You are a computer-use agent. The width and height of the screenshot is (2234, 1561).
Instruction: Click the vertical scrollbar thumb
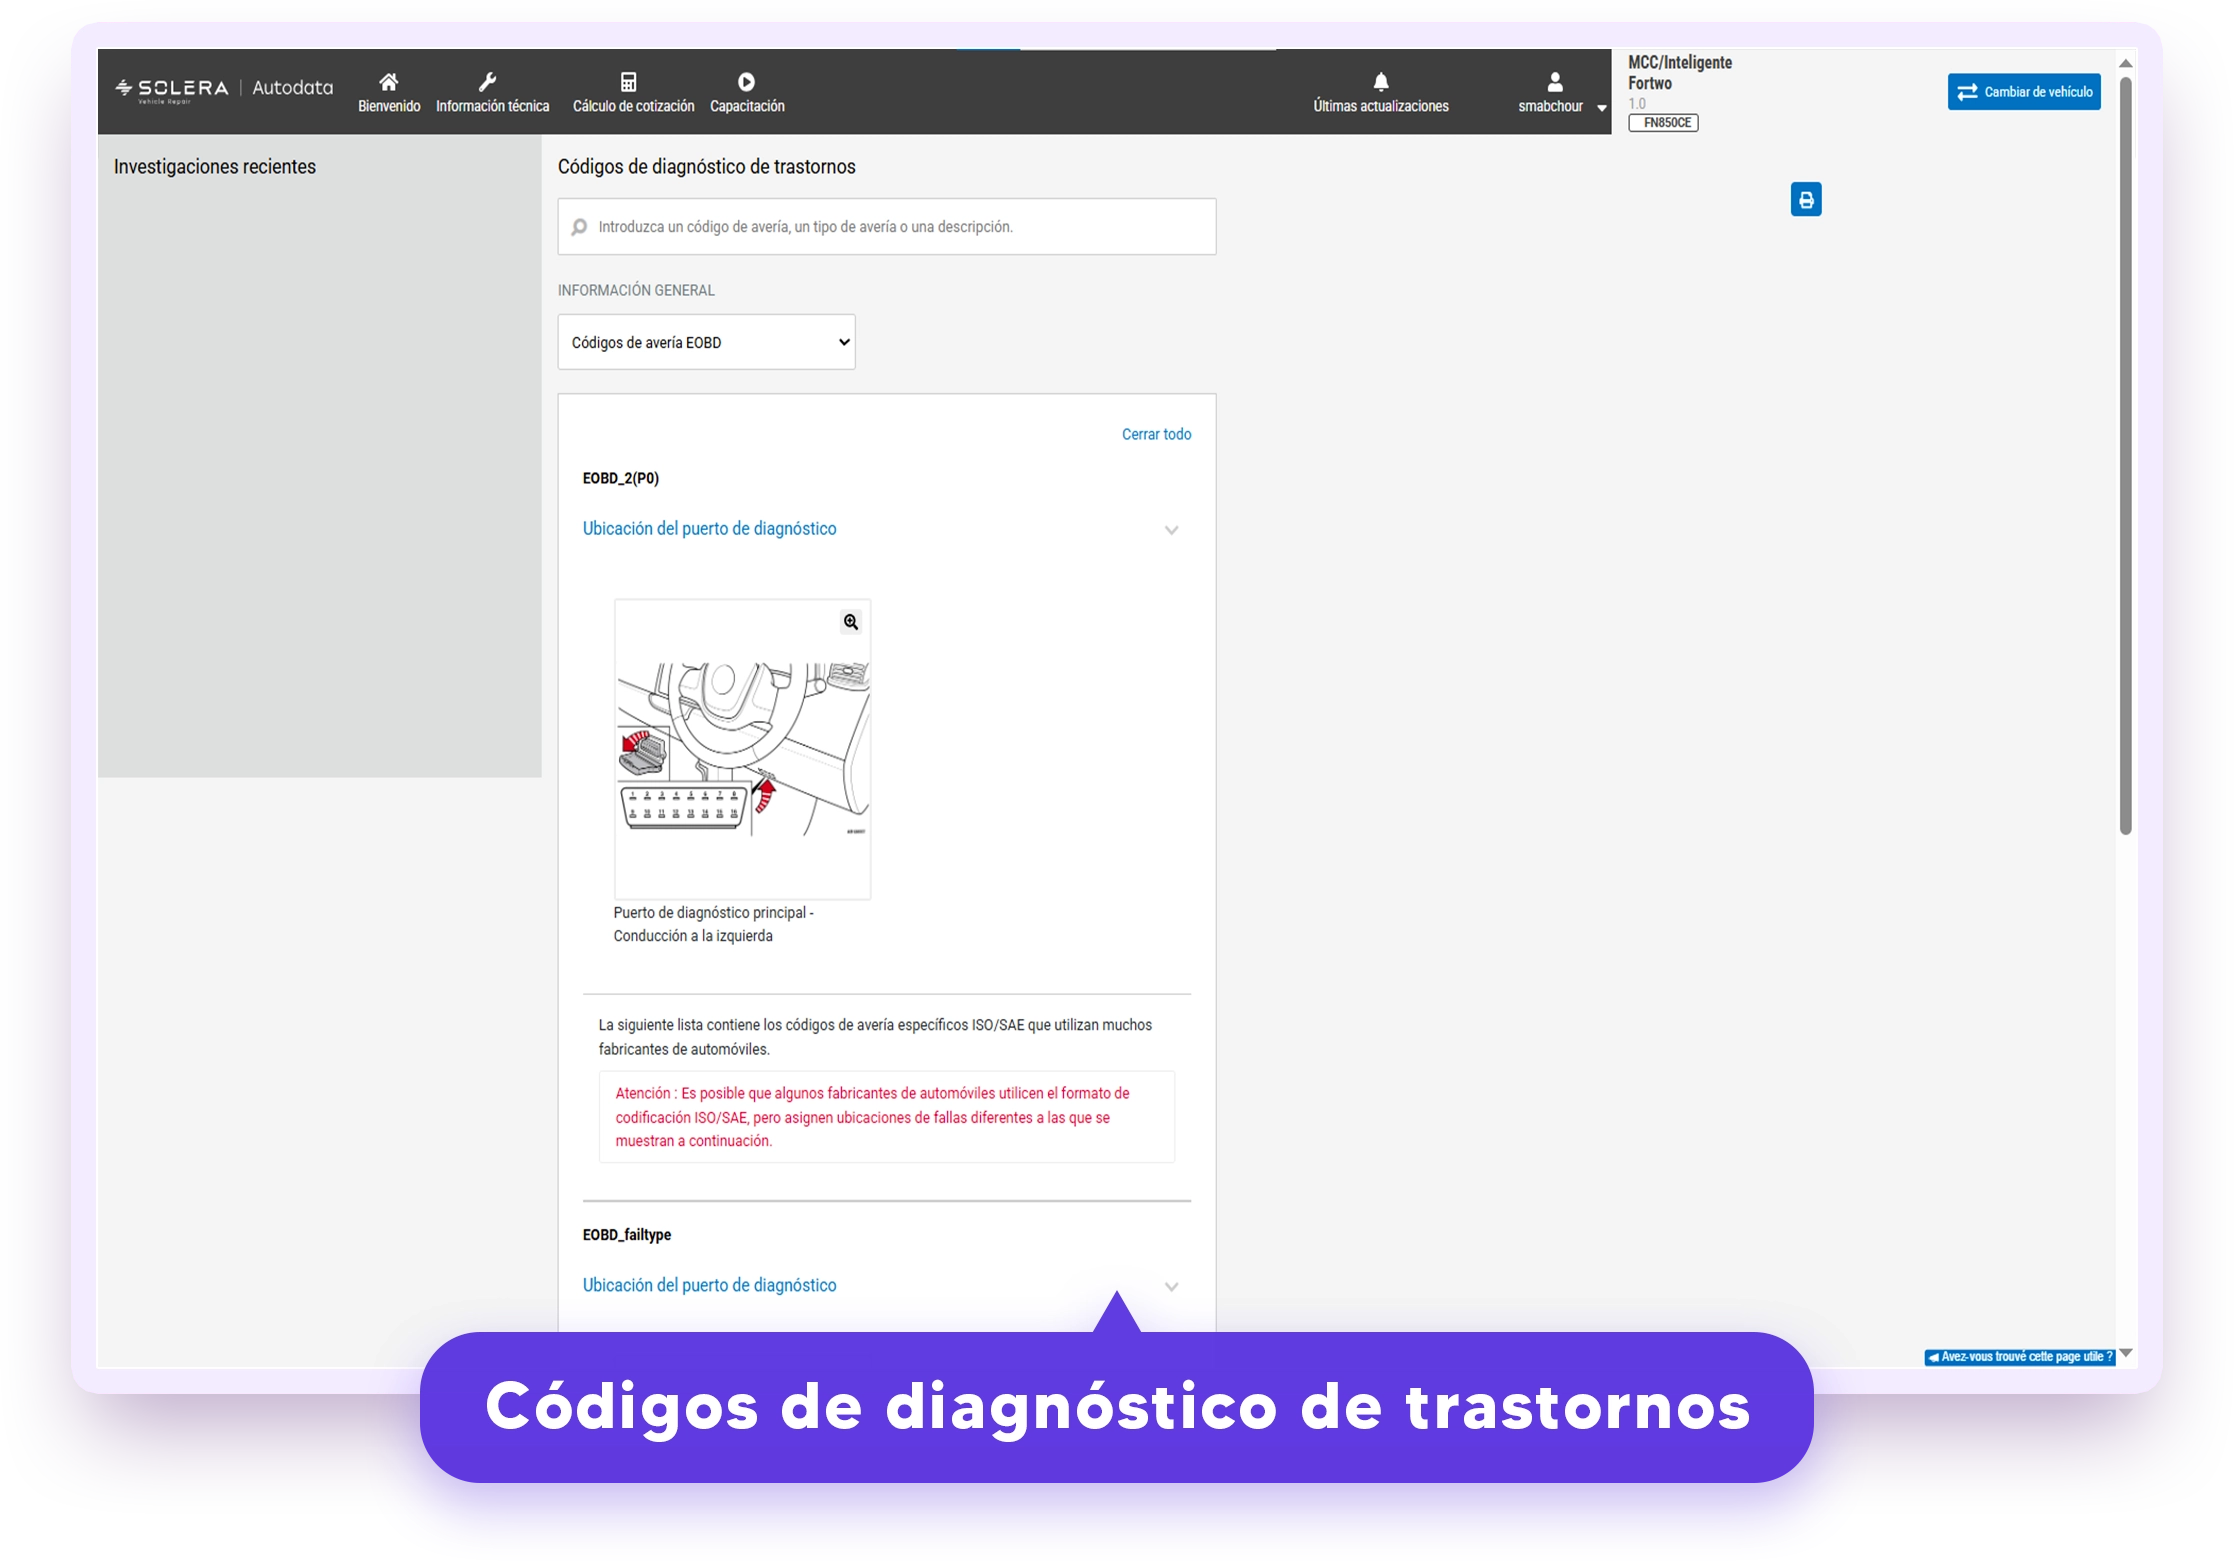2125,455
